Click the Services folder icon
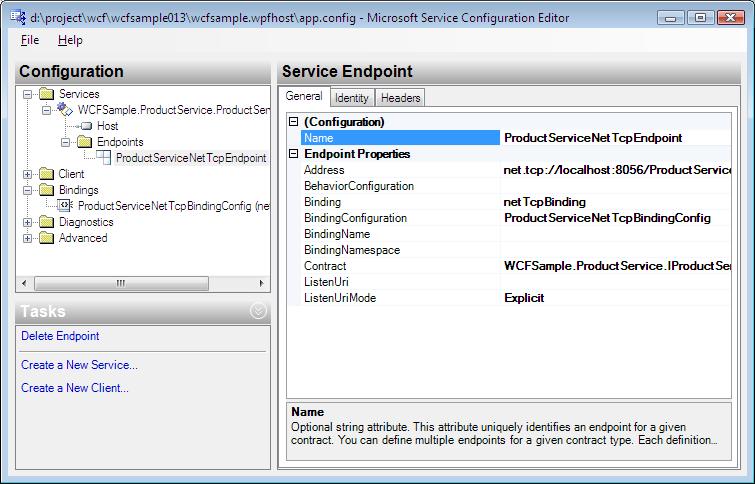The image size is (755, 484). (x=46, y=93)
